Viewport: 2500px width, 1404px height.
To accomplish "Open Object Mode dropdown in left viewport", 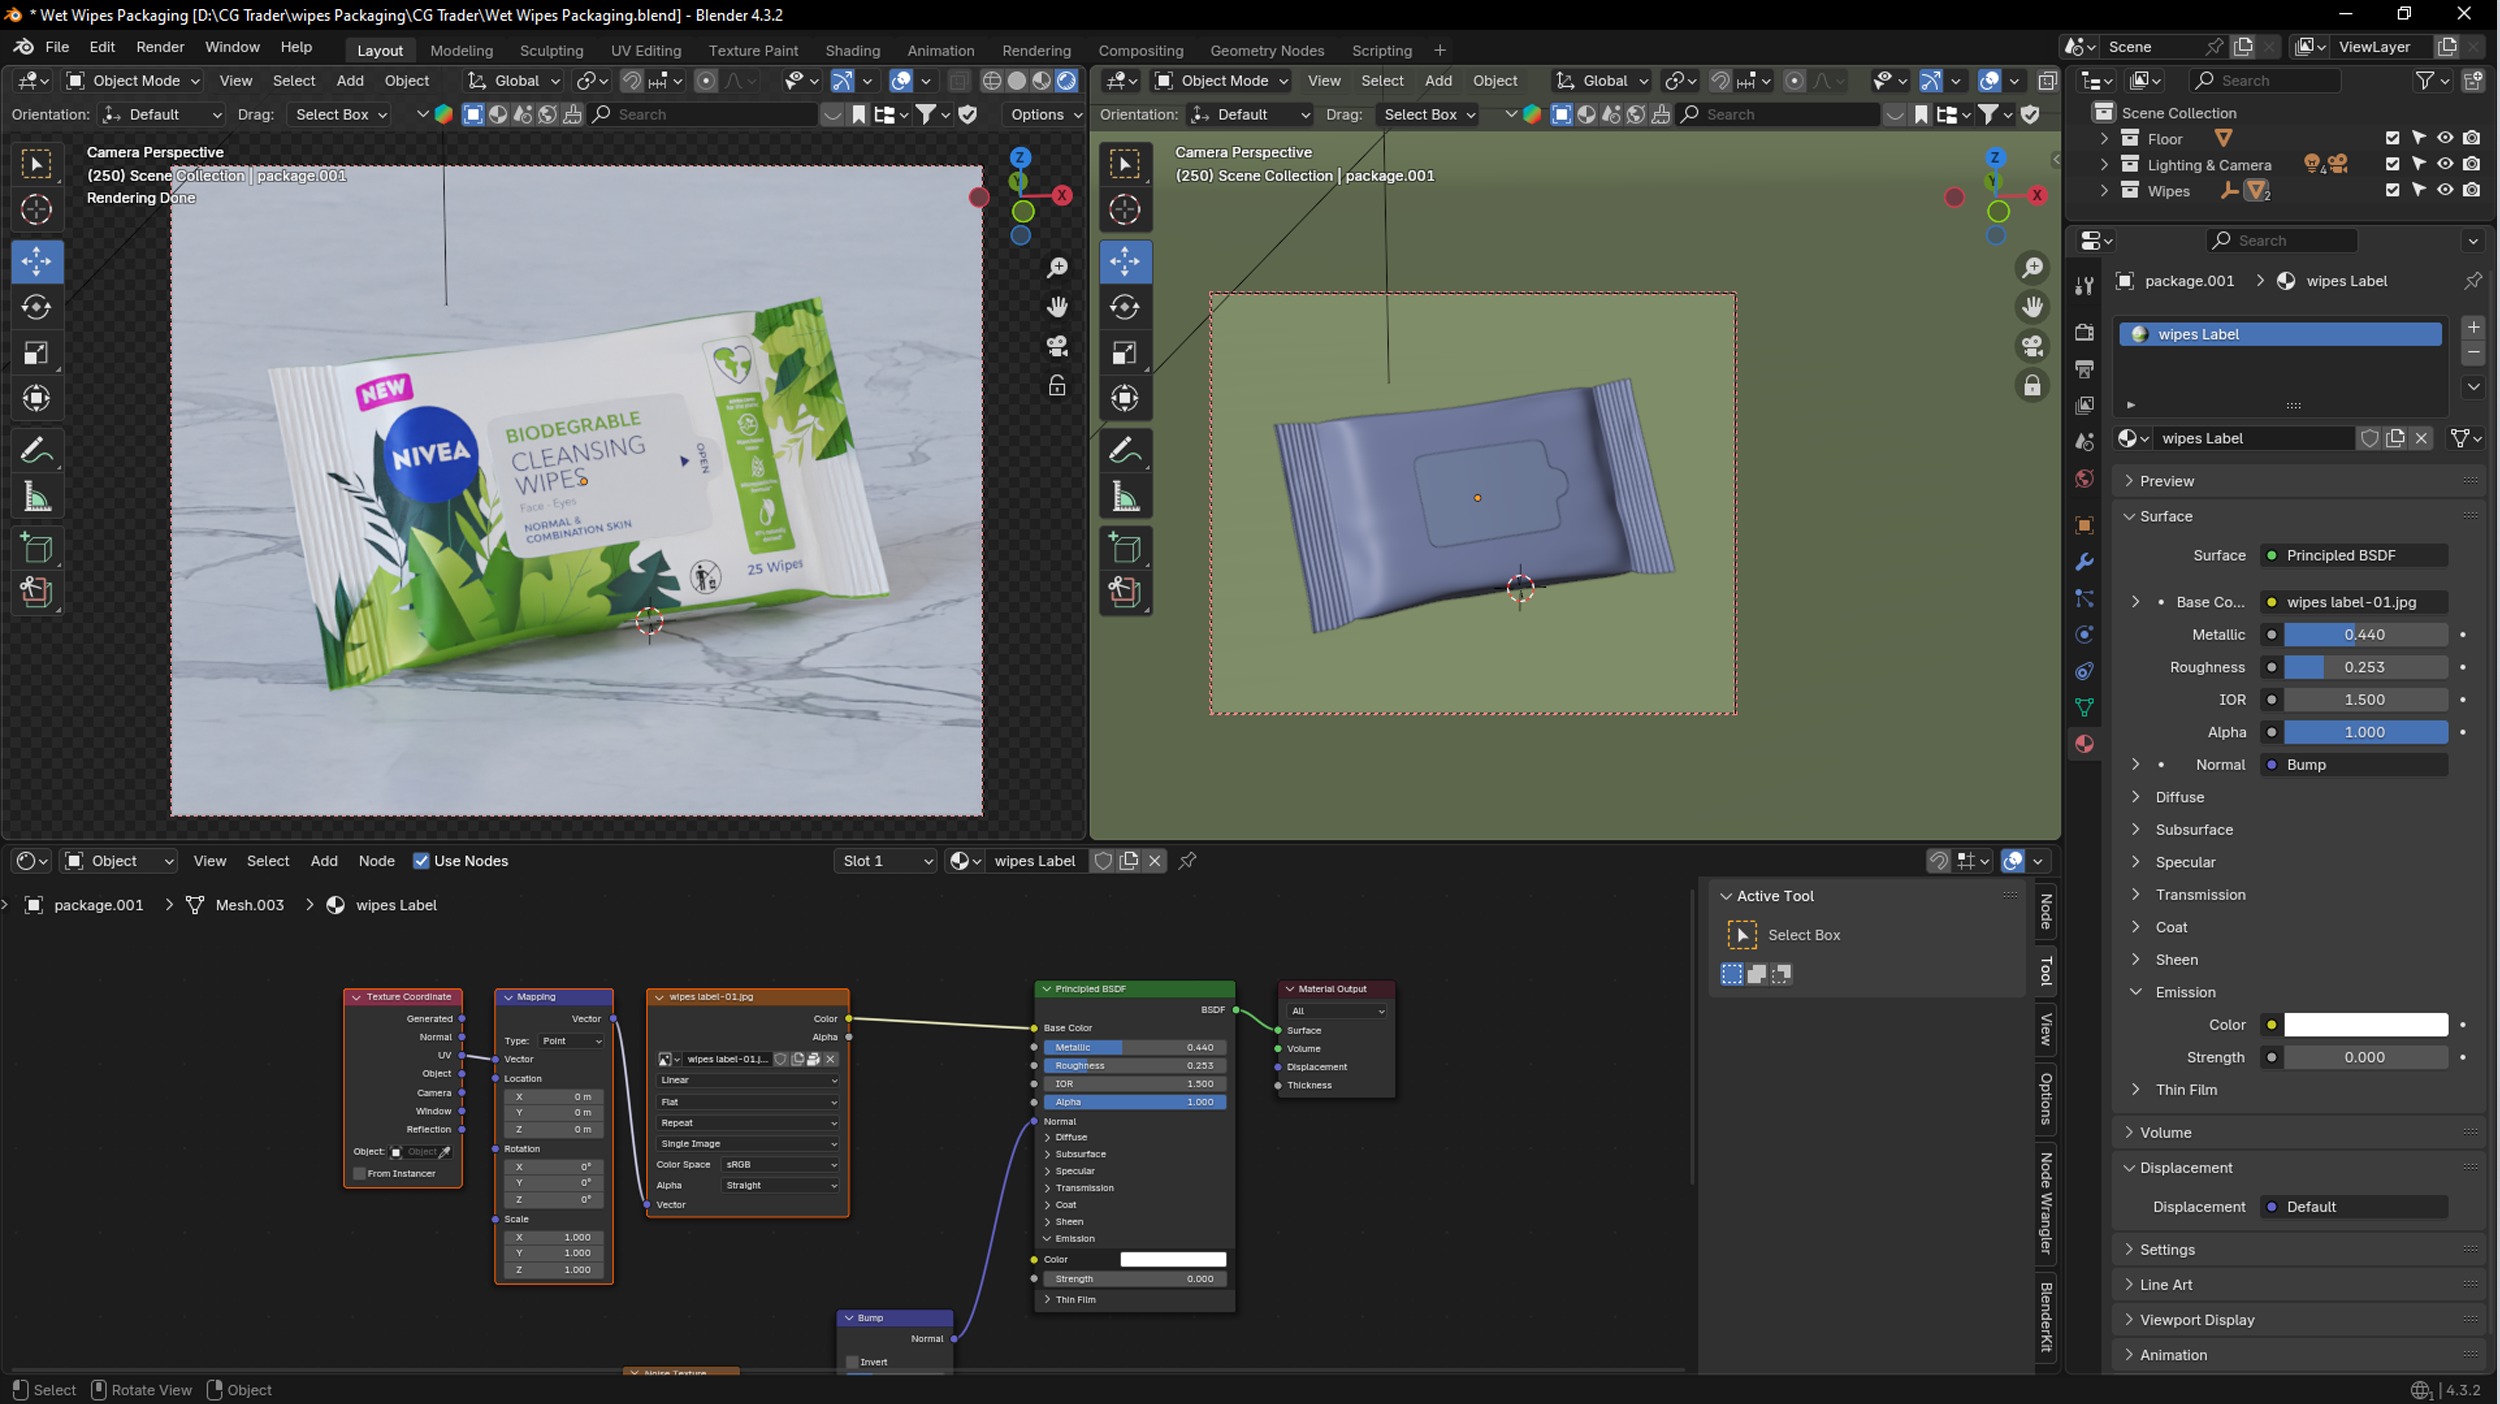I will coord(132,81).
